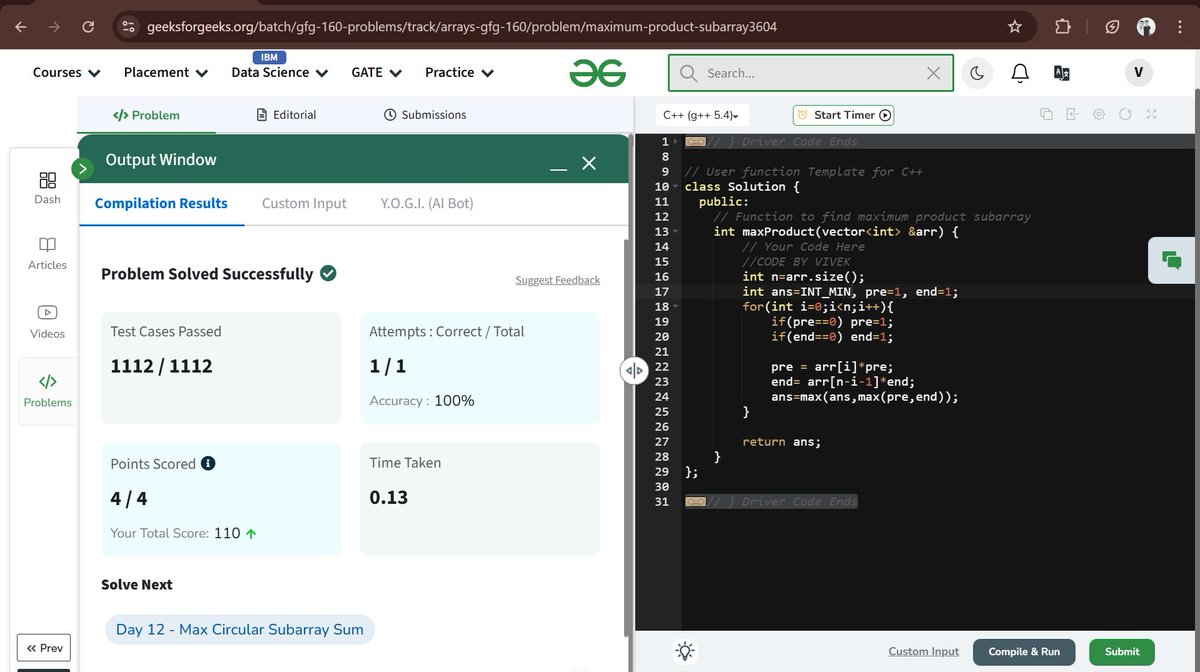1200x672 pixels.
Task: Open user account V avatar
Action: (x=1138, y=73)
